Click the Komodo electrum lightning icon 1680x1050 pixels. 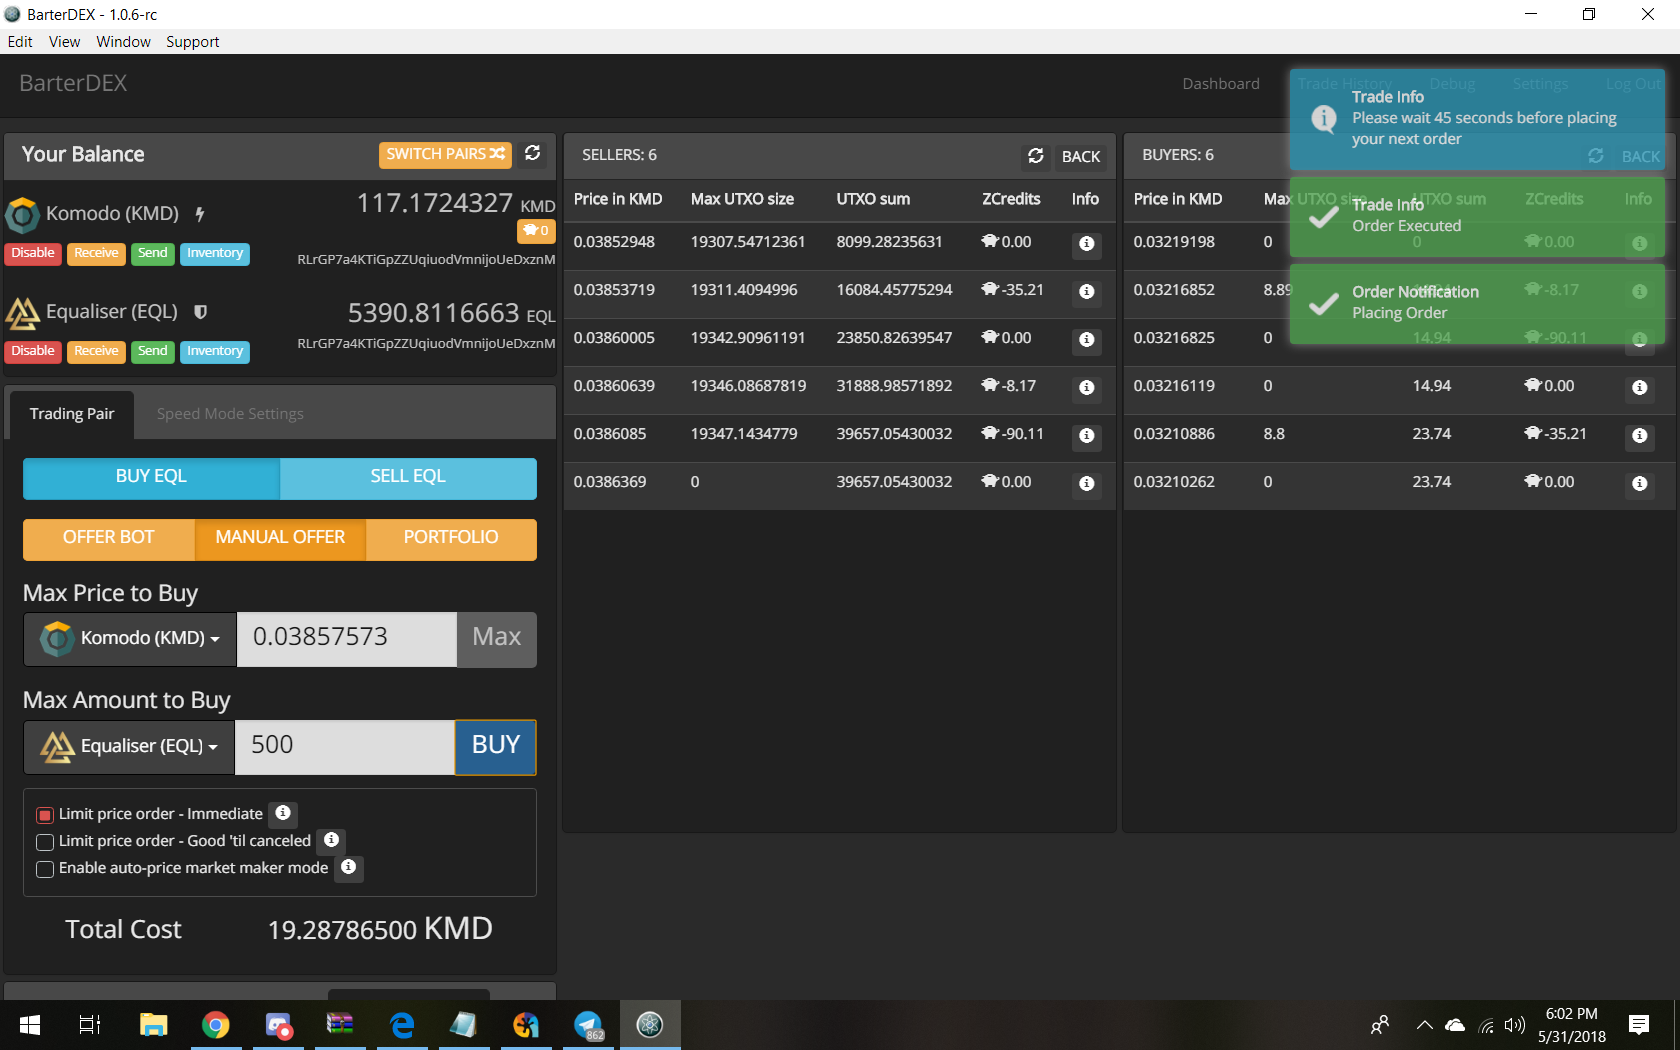(x=200, y=214)
